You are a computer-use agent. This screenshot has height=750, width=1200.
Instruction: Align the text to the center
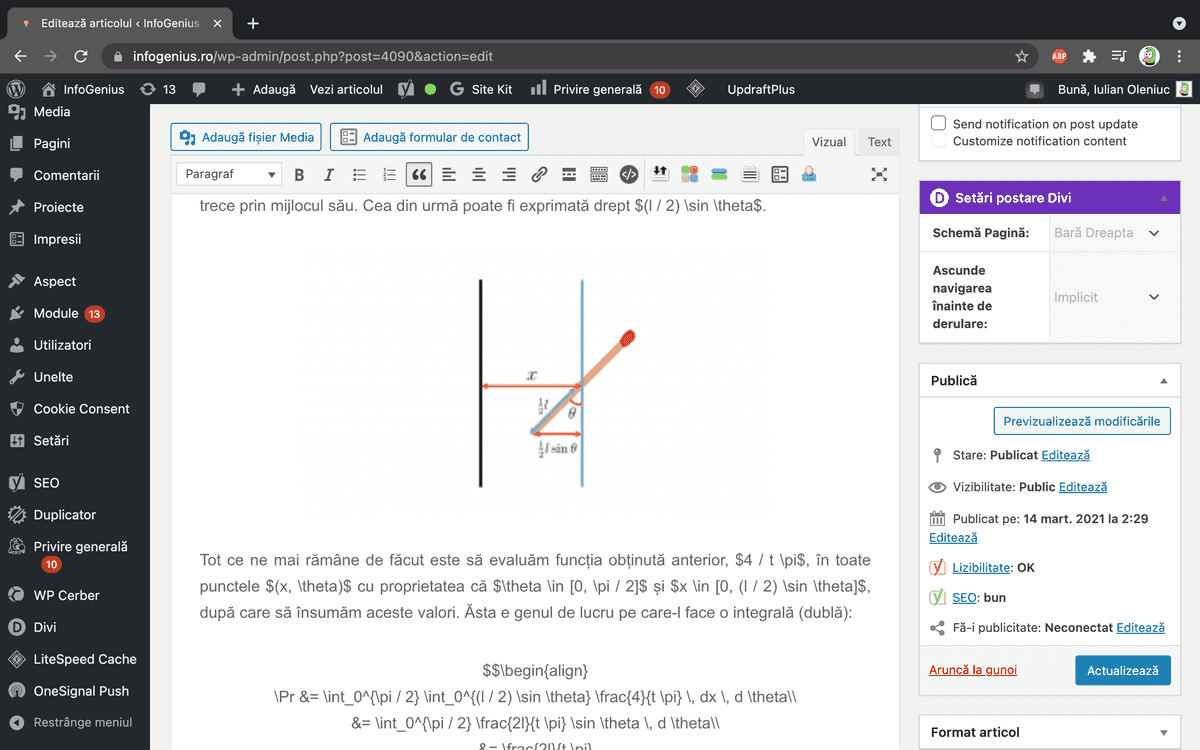point(479,174)
